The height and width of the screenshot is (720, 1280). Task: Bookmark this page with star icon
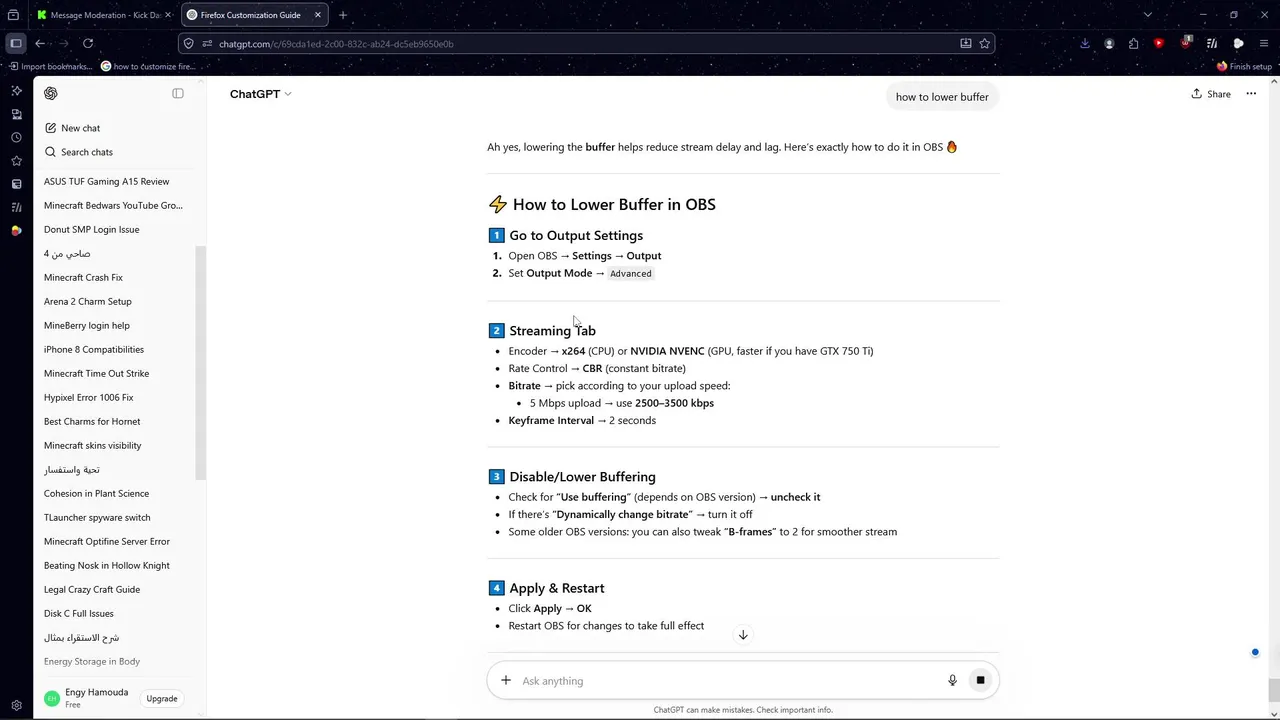click(x=985, y=44)
